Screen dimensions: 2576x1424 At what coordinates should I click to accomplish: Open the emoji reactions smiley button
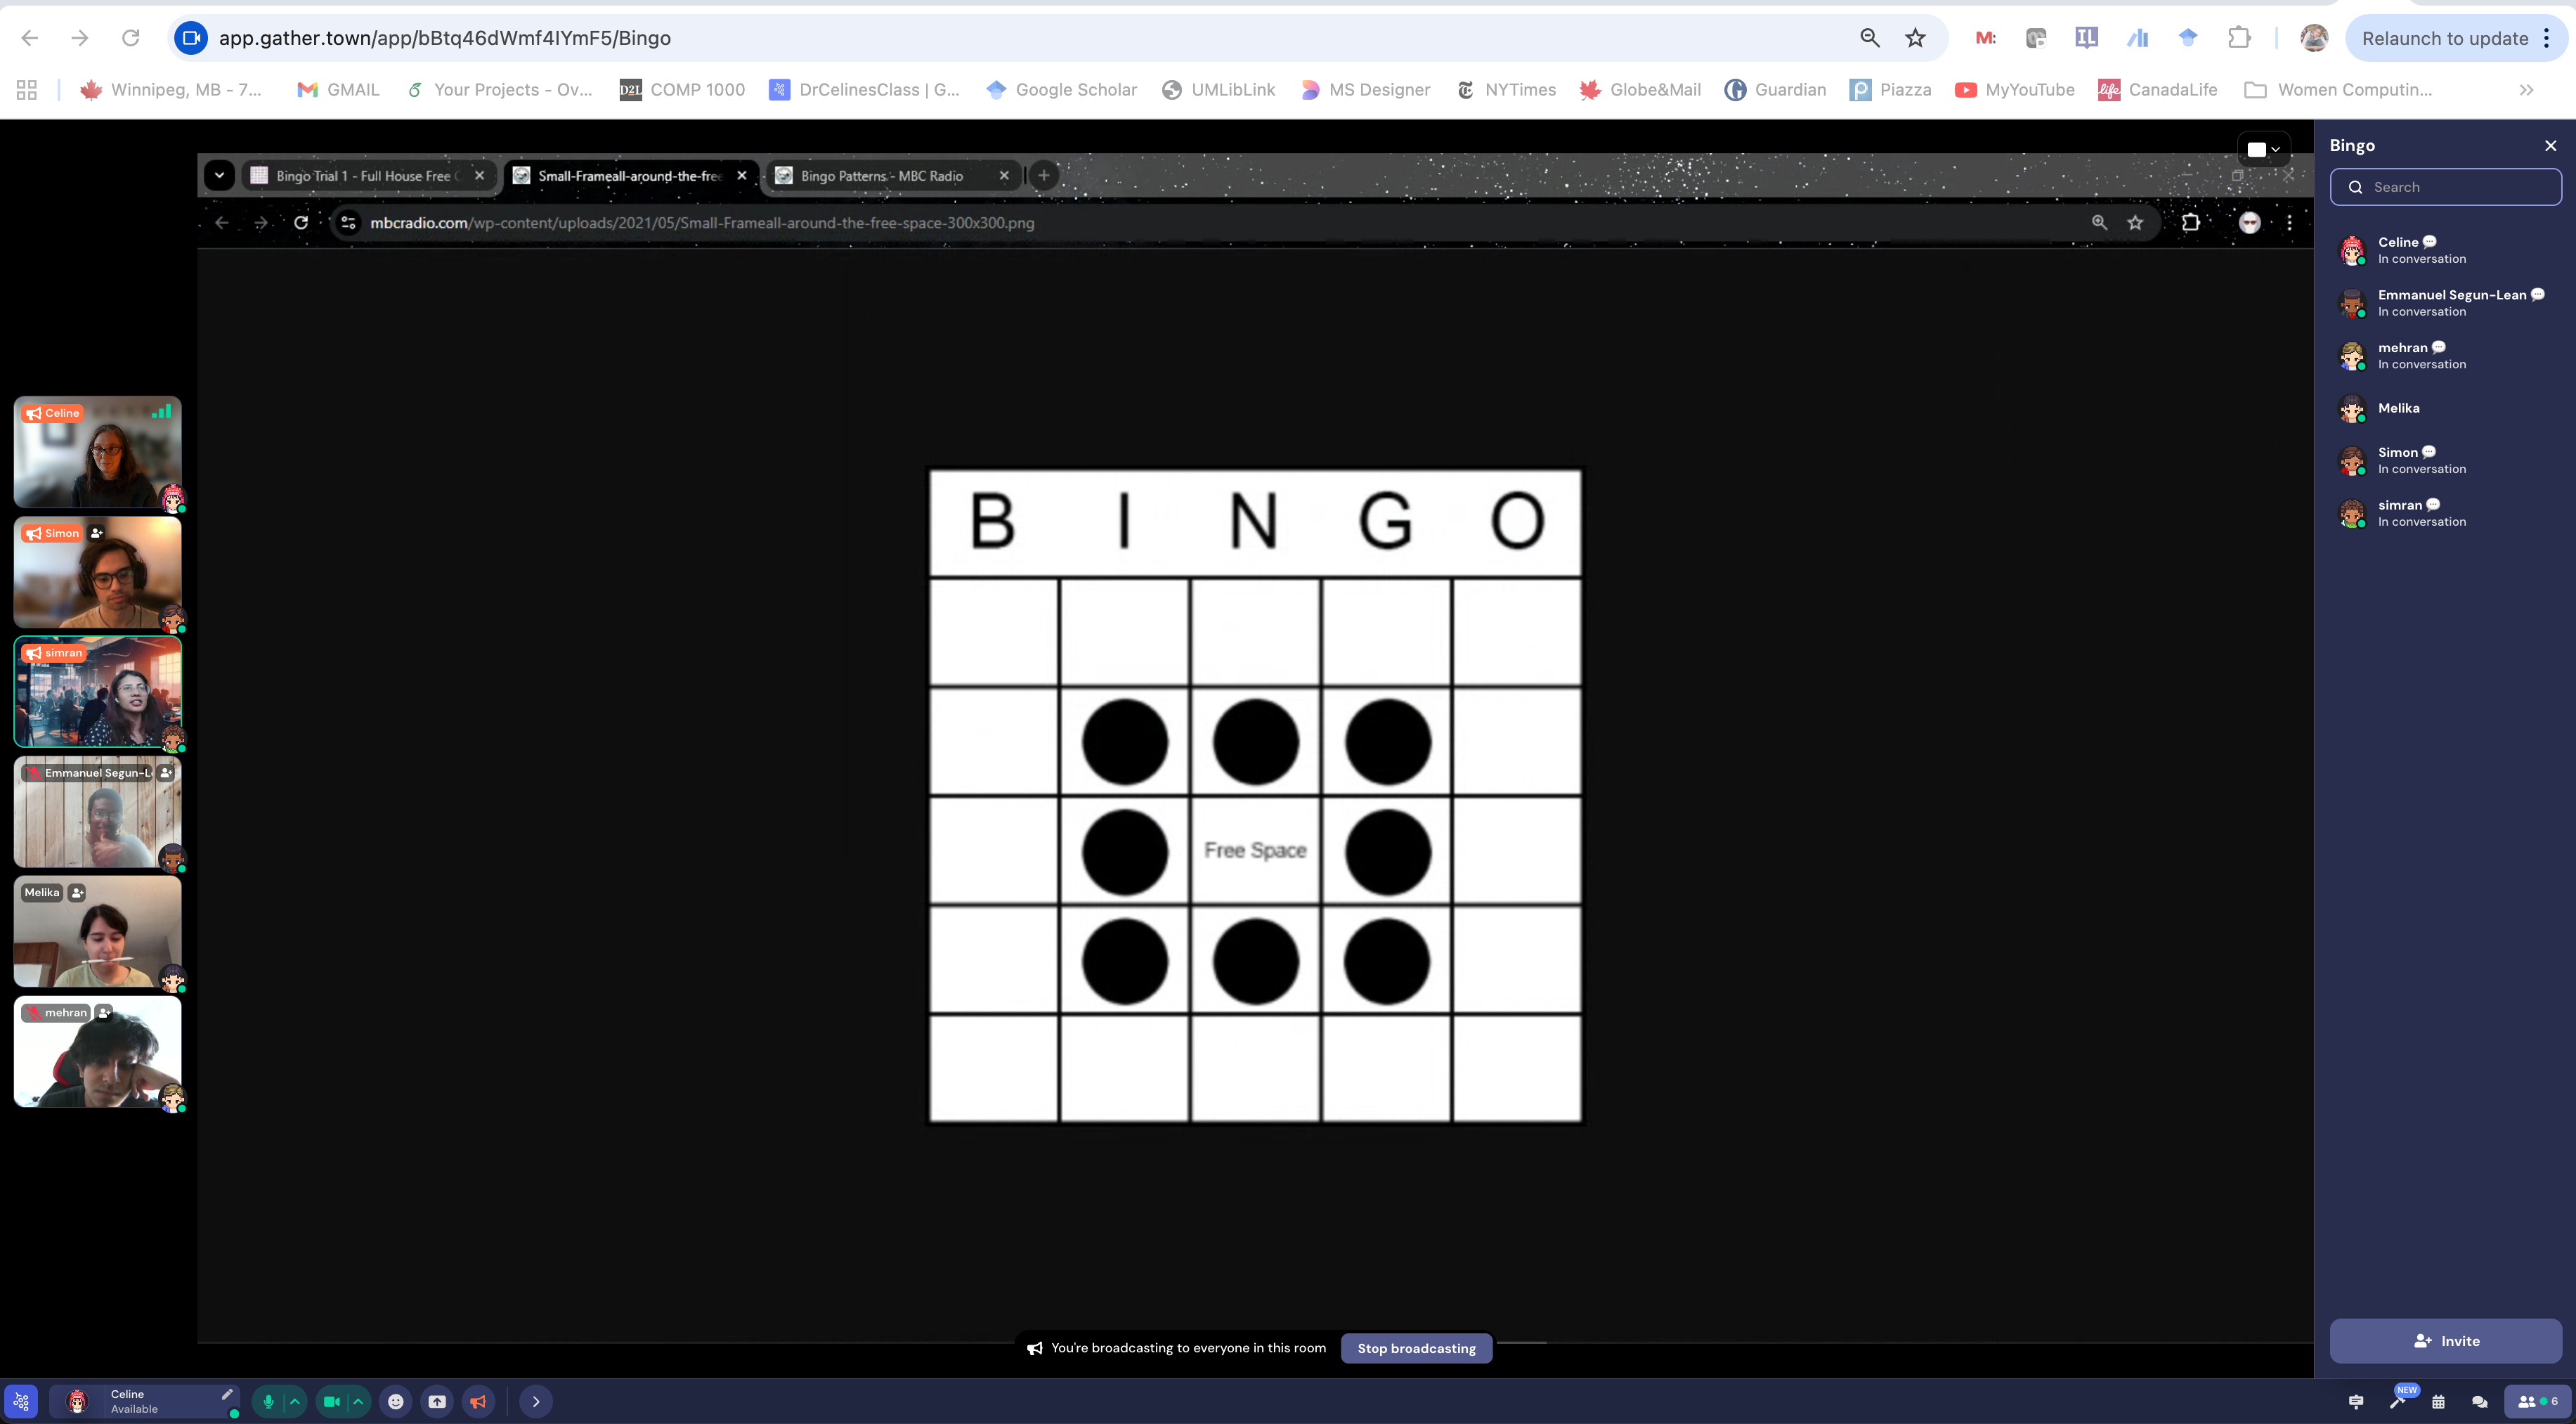click(x=396, y=1401)
